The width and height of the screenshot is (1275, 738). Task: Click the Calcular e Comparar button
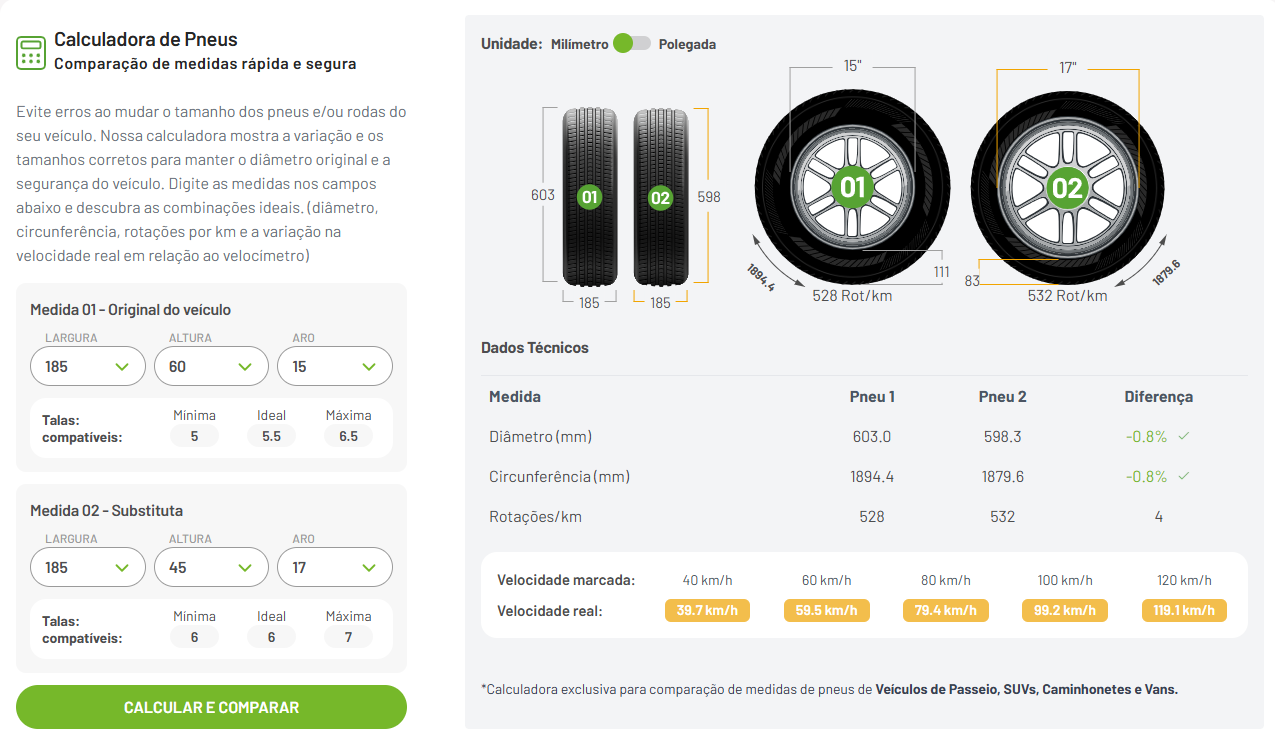211,707
